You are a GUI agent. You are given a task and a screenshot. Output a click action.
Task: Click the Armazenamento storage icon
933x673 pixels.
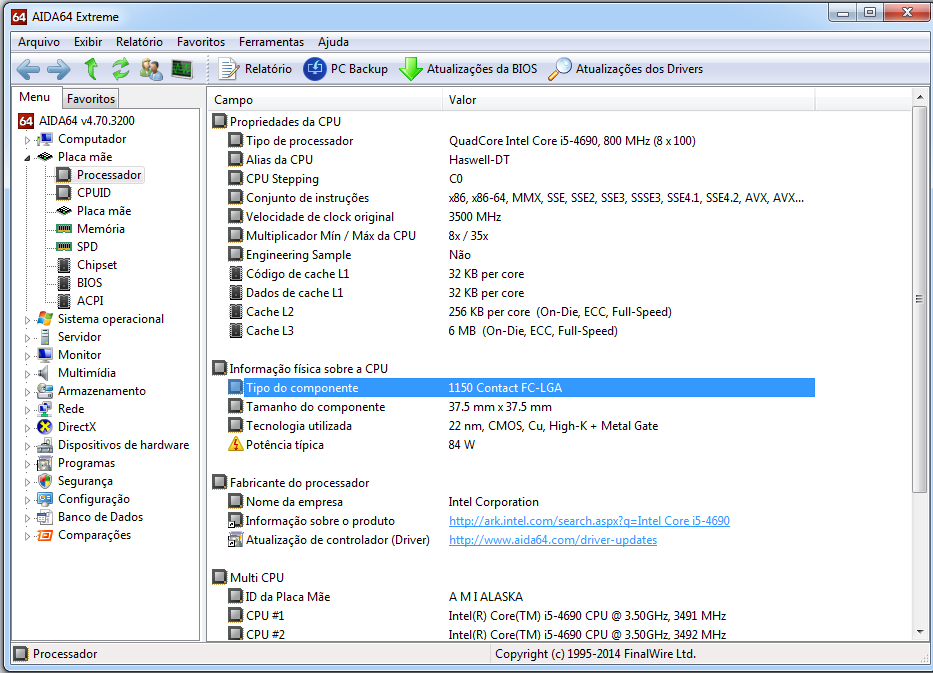45,391
